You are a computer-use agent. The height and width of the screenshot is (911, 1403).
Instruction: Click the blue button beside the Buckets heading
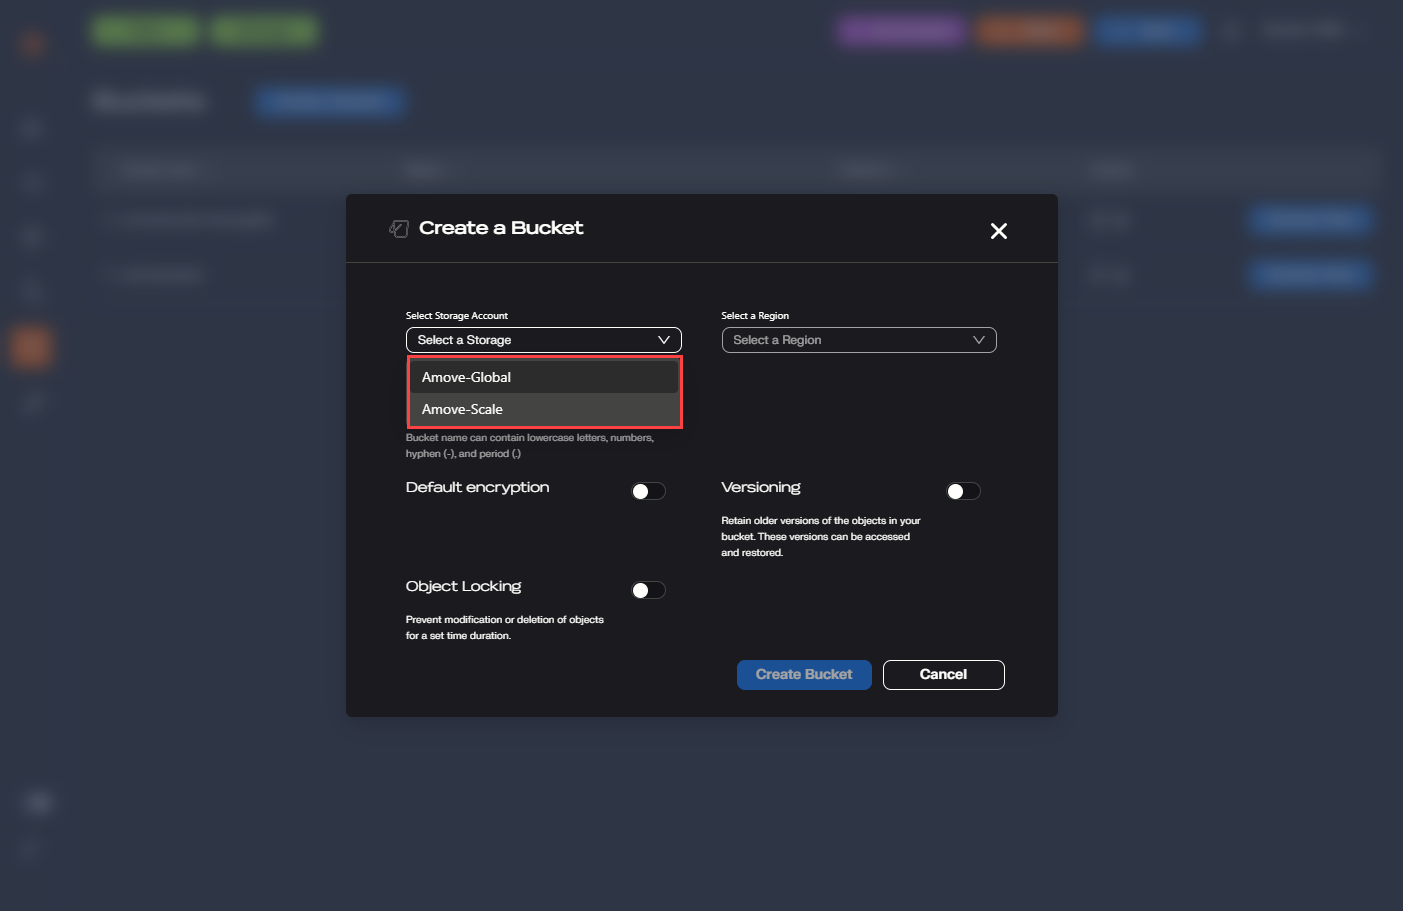click(329, 101)
